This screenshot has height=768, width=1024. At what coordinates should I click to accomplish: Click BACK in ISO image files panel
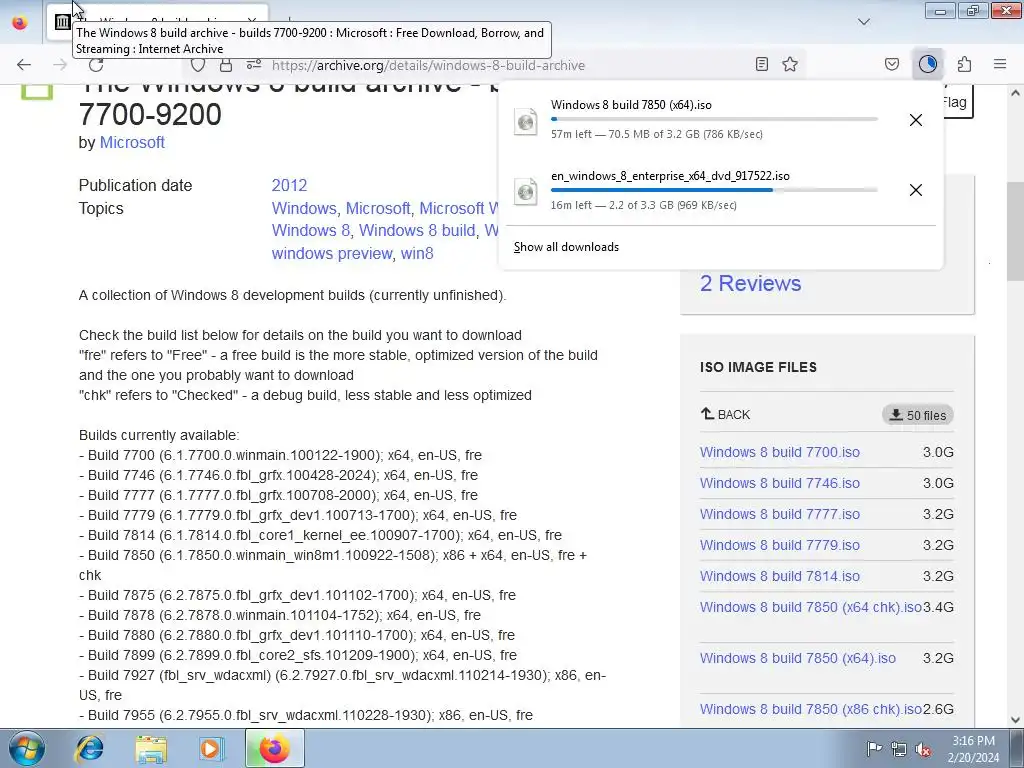pos(725,414)
